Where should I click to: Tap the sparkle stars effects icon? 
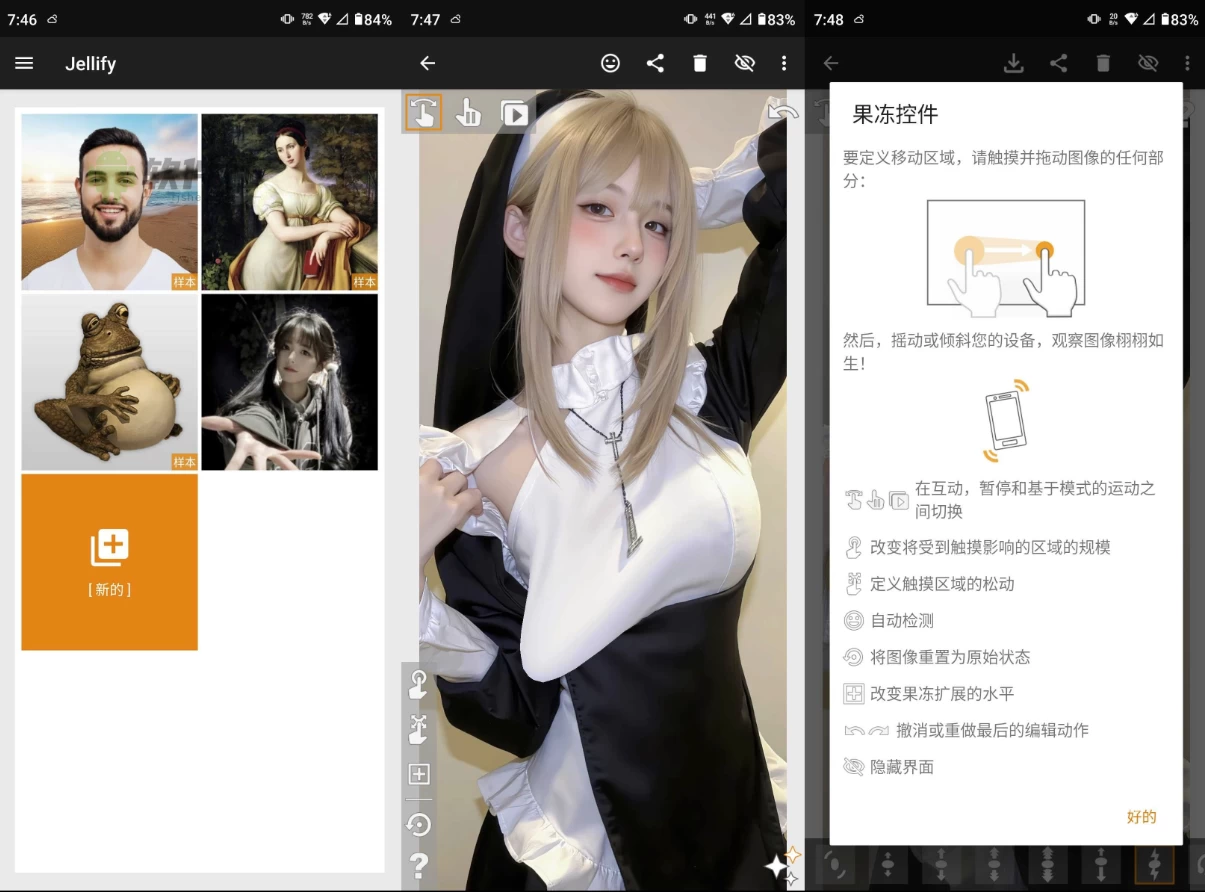[782, 865]
